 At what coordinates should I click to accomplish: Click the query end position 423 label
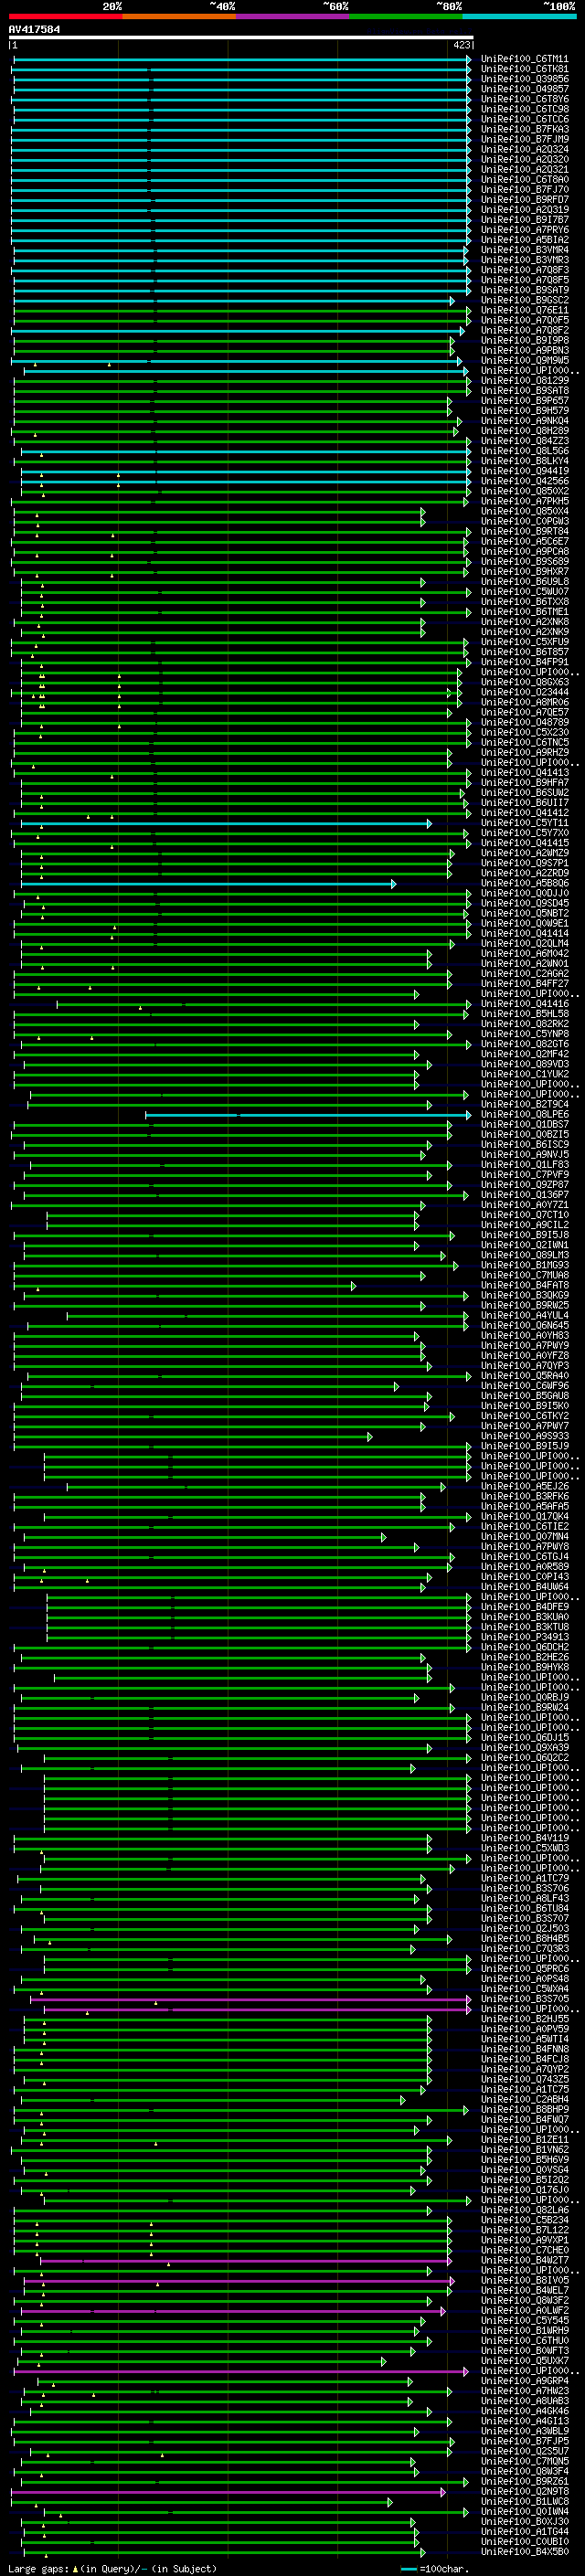point(462,45)
